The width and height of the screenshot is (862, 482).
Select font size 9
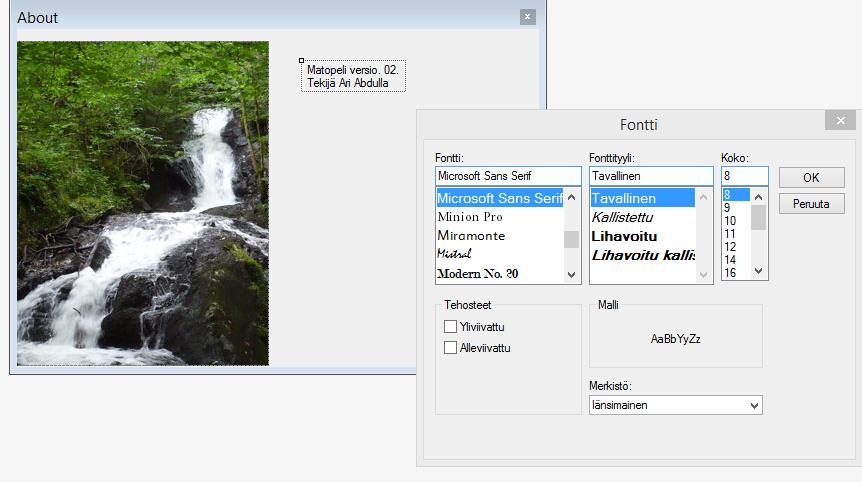pos(736,208)
